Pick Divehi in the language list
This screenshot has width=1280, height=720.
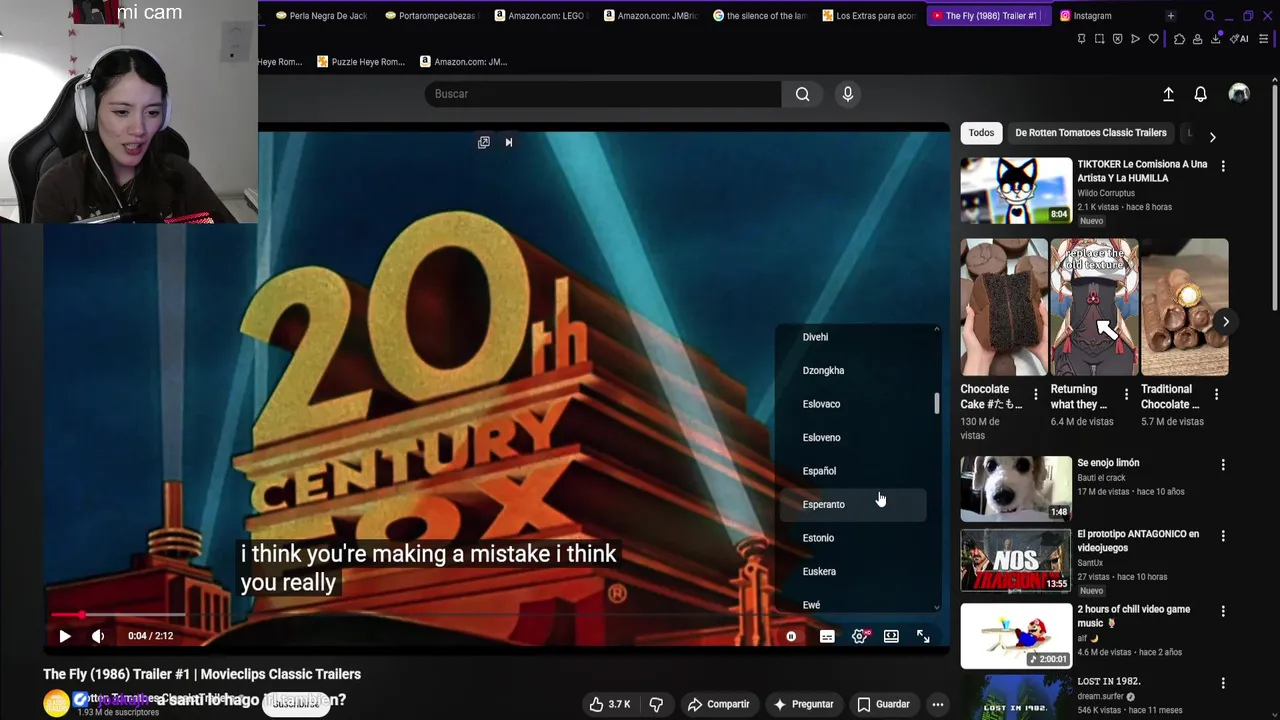pyautogui.click(x=853, y=337)
